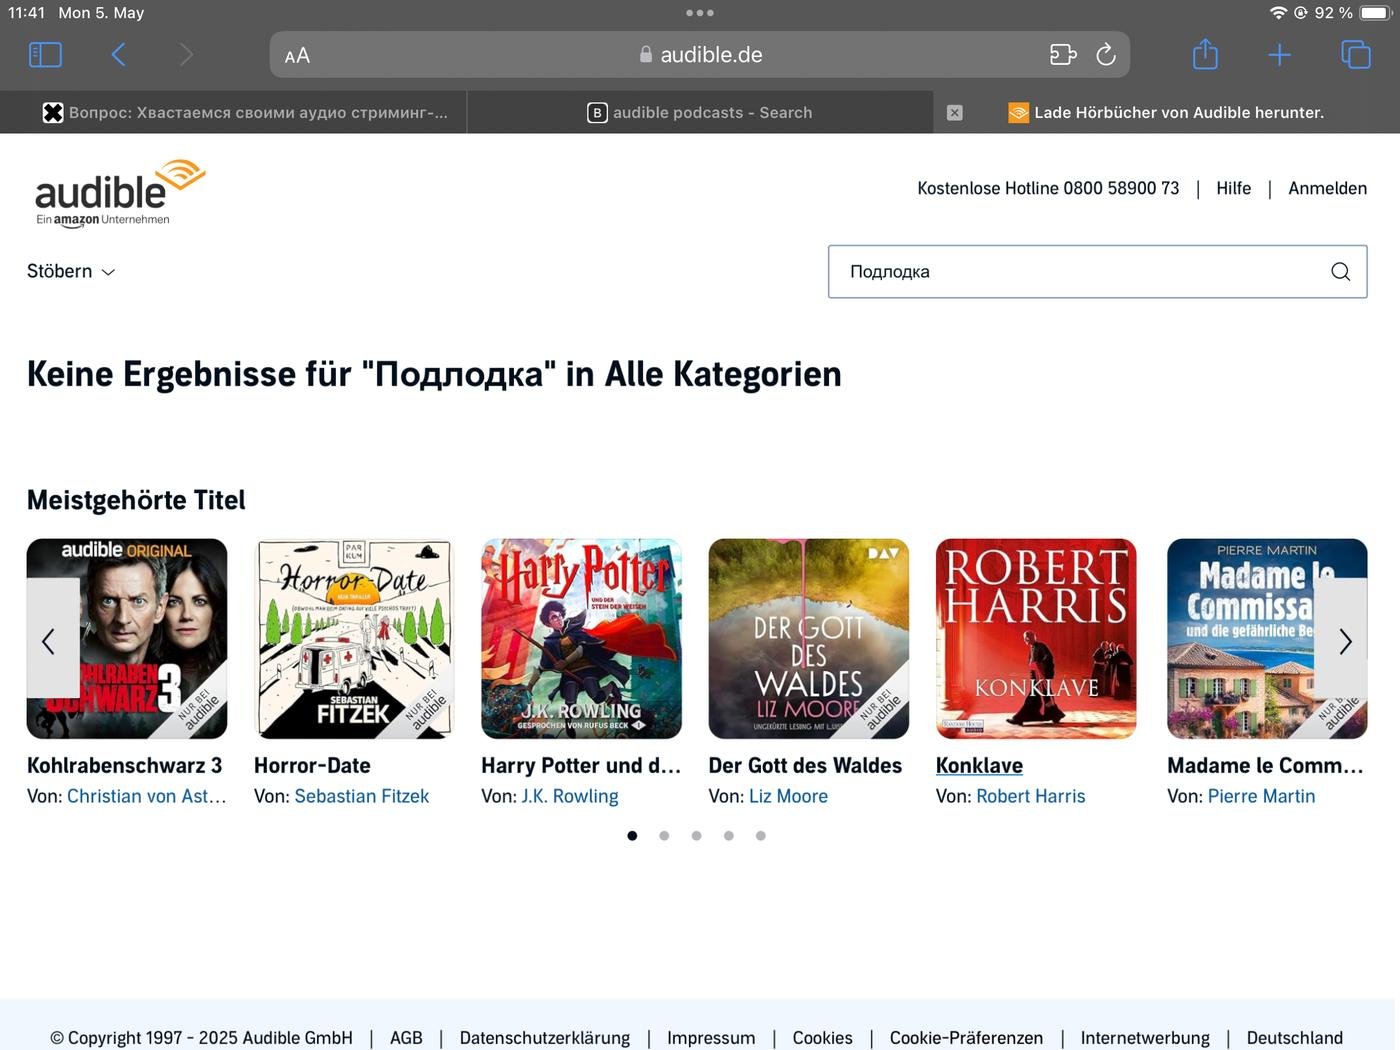1400x1050 pixels.
Task: Open the extensions puzzle icon in address bar
Action: point(1063,55)
